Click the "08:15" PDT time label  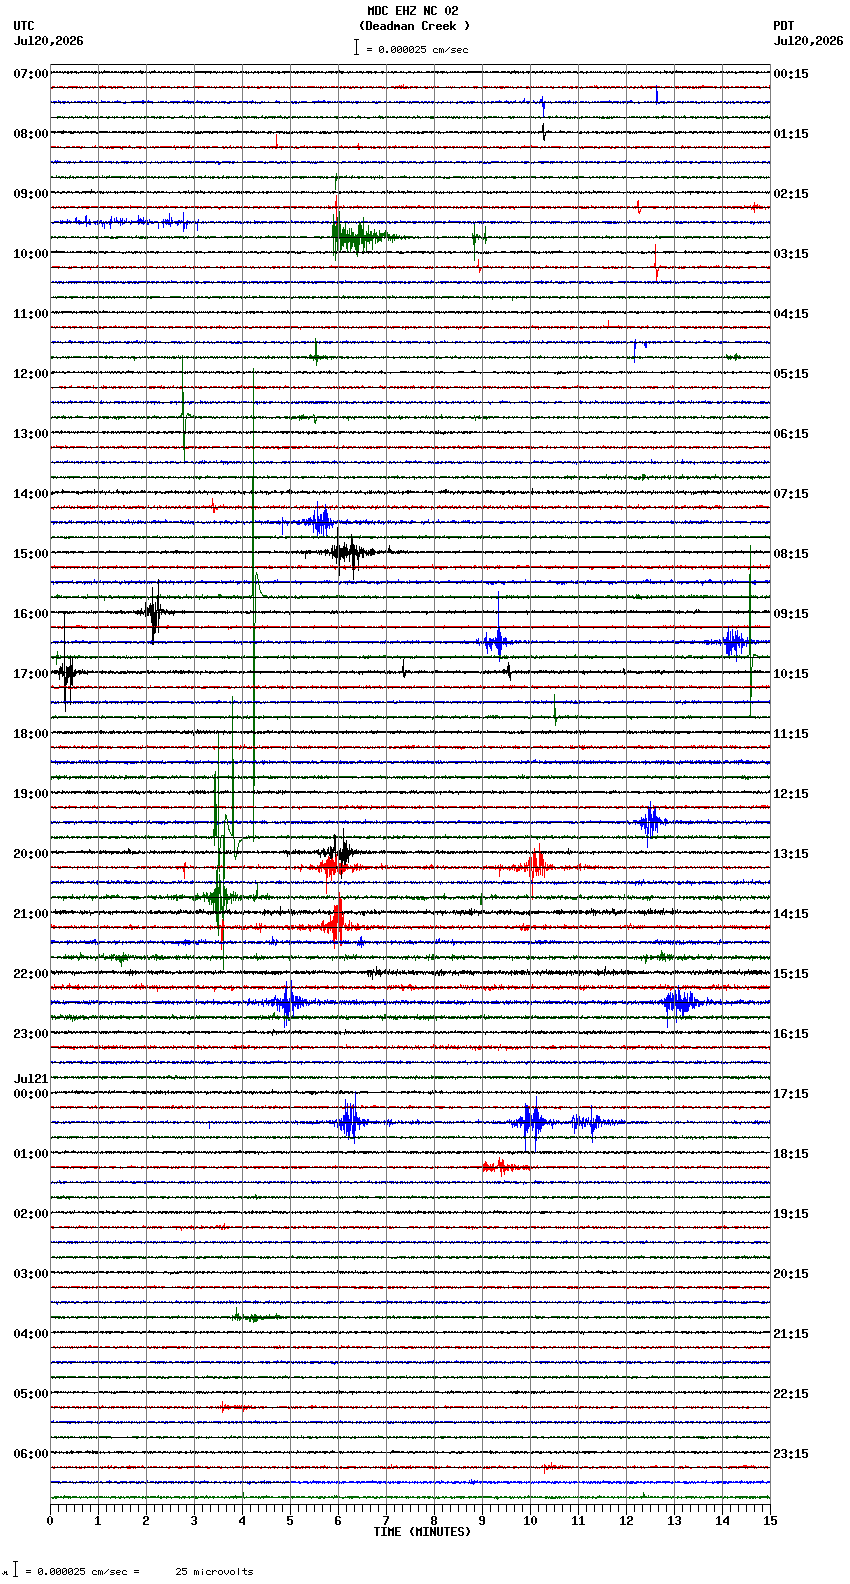click(791, 554)
